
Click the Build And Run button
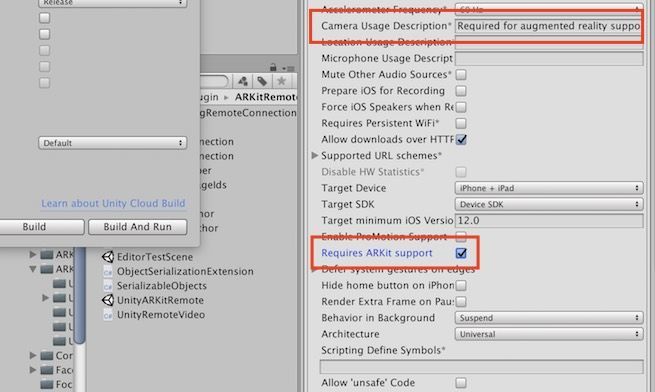(137, 227)
